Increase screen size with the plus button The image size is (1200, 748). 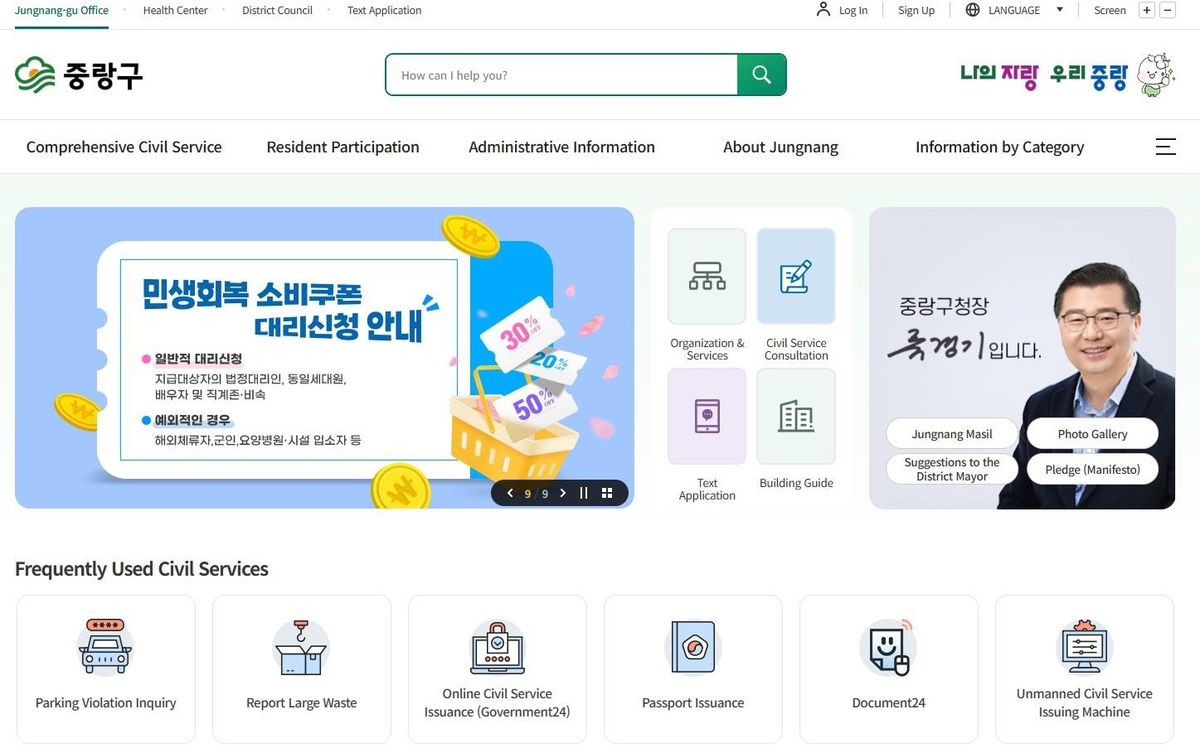tap(1146, 10)
